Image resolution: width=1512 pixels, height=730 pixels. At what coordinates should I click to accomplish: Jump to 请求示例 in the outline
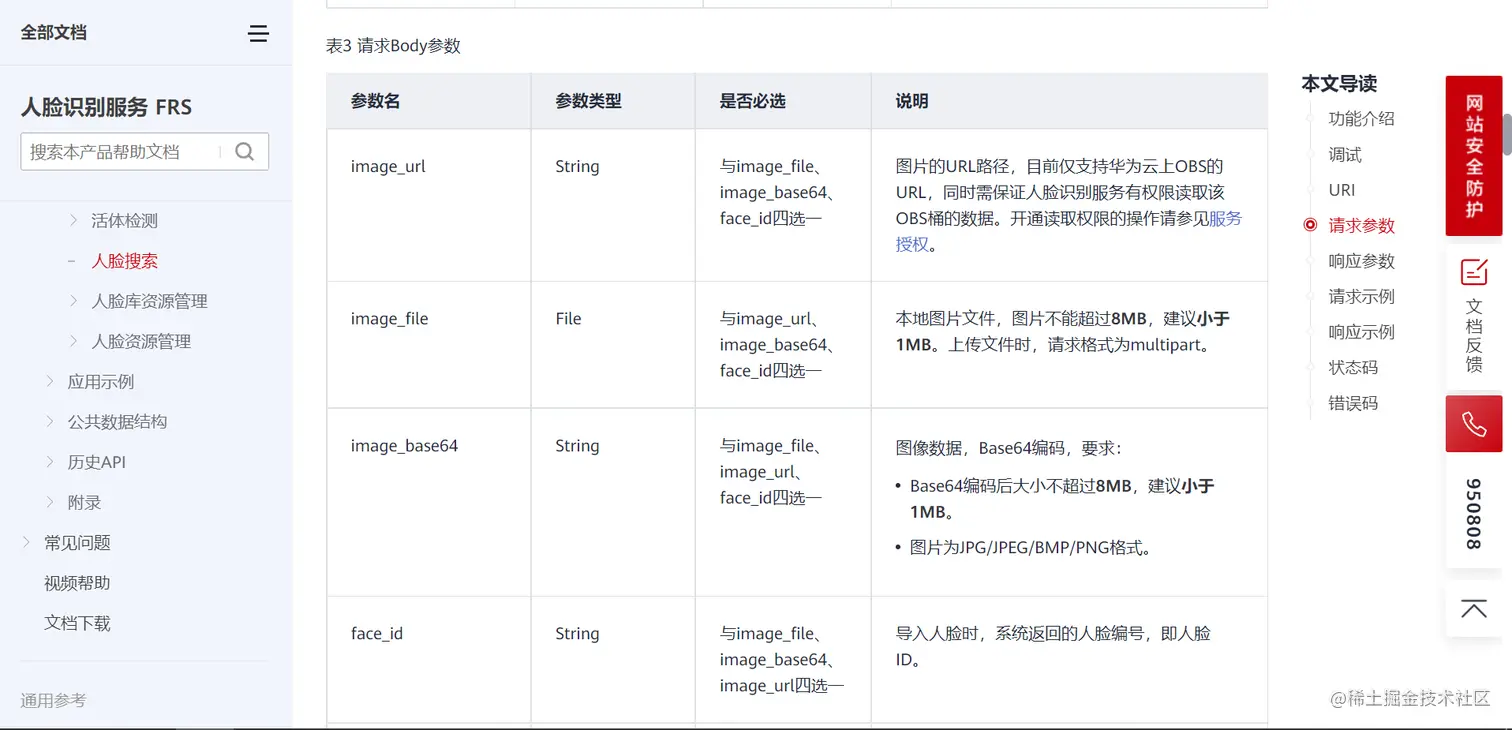[1361, 297]
